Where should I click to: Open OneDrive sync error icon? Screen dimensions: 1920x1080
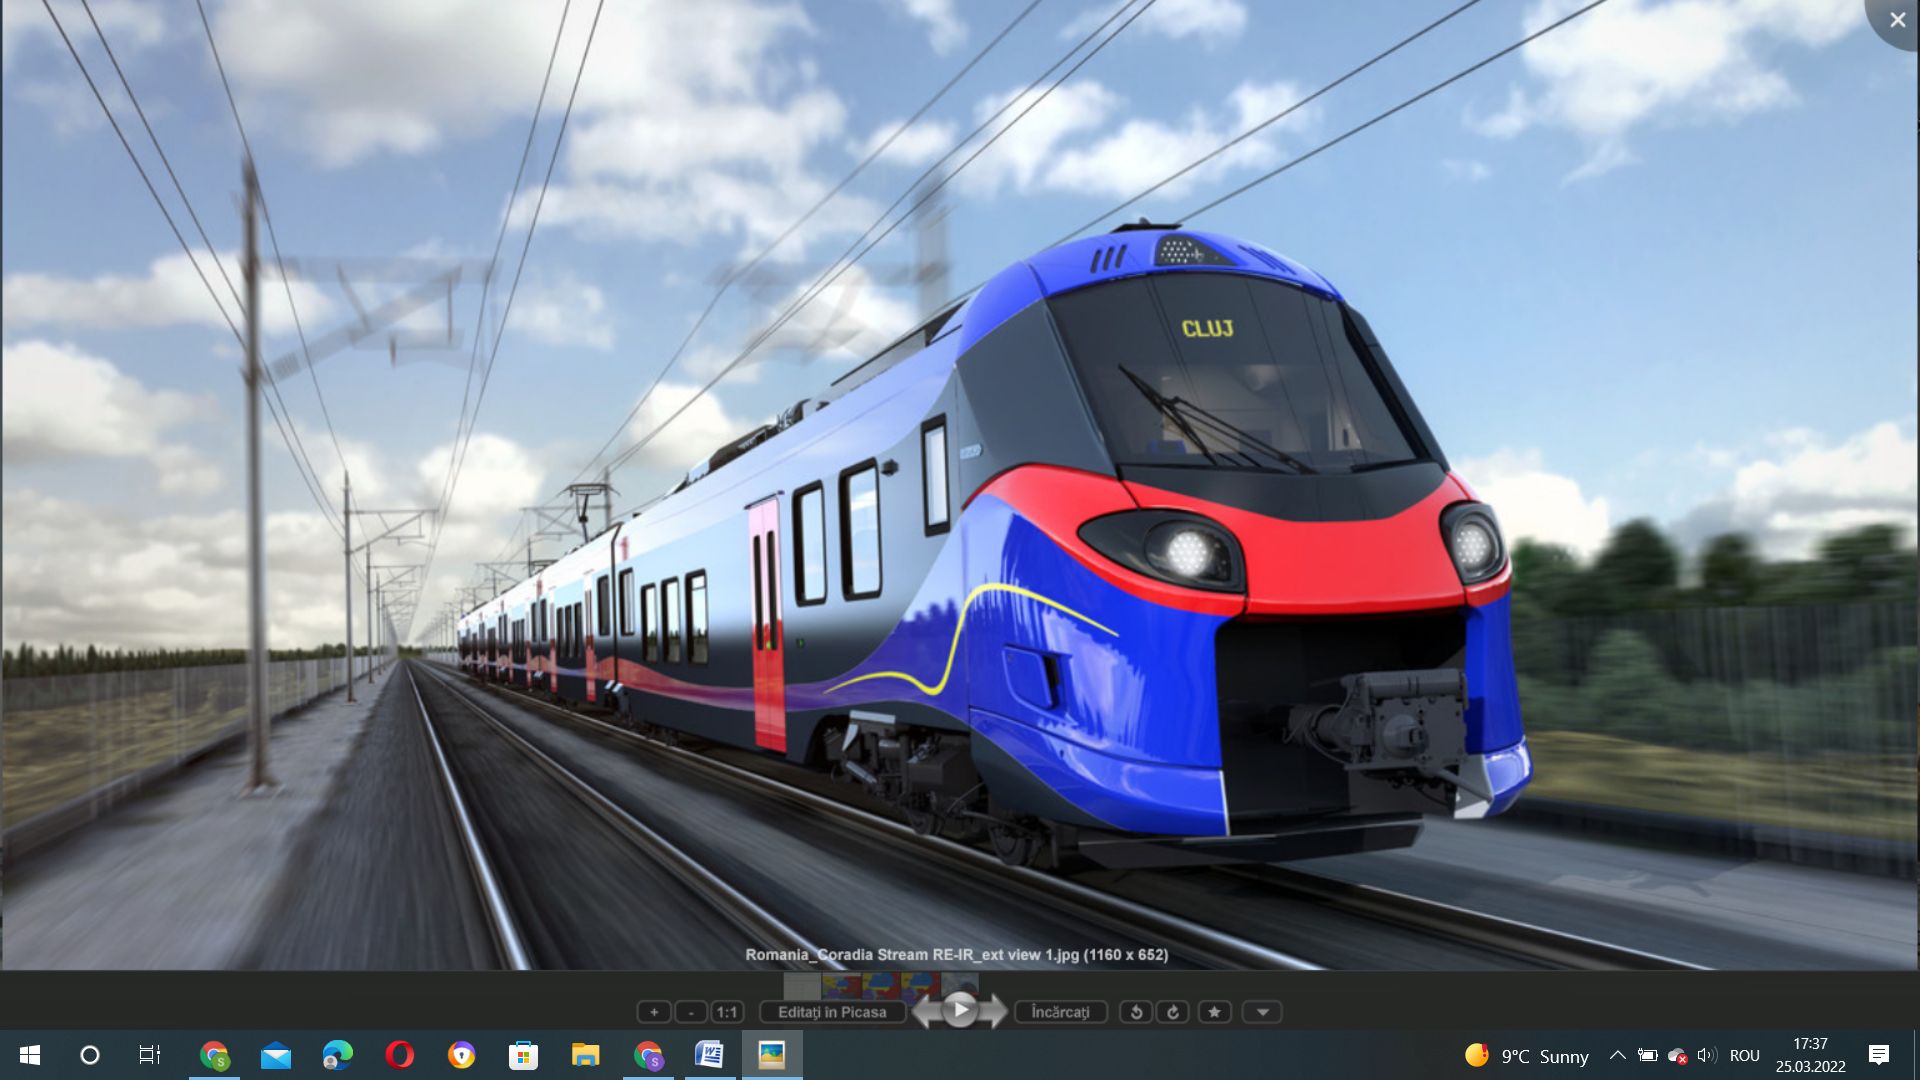1678,1056
